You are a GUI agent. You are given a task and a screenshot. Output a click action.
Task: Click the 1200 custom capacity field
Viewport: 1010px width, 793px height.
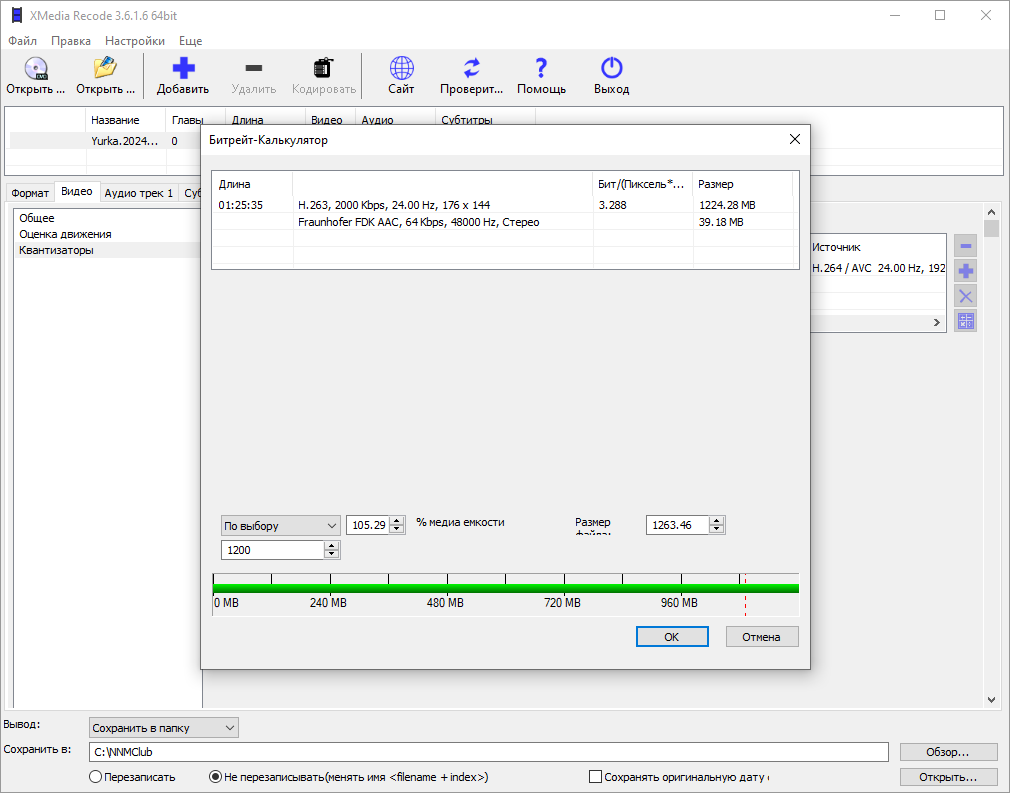point(272,550)
